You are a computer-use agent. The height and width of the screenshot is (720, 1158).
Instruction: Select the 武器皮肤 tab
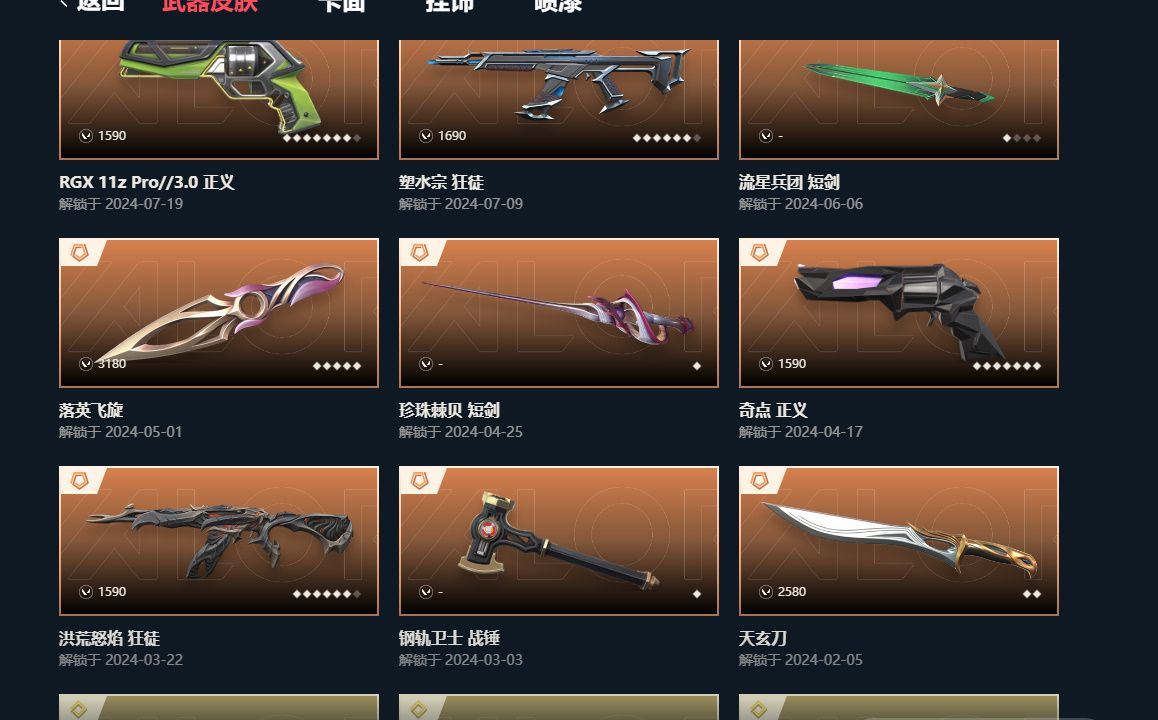pyautogui.click(x=210, y=4)
